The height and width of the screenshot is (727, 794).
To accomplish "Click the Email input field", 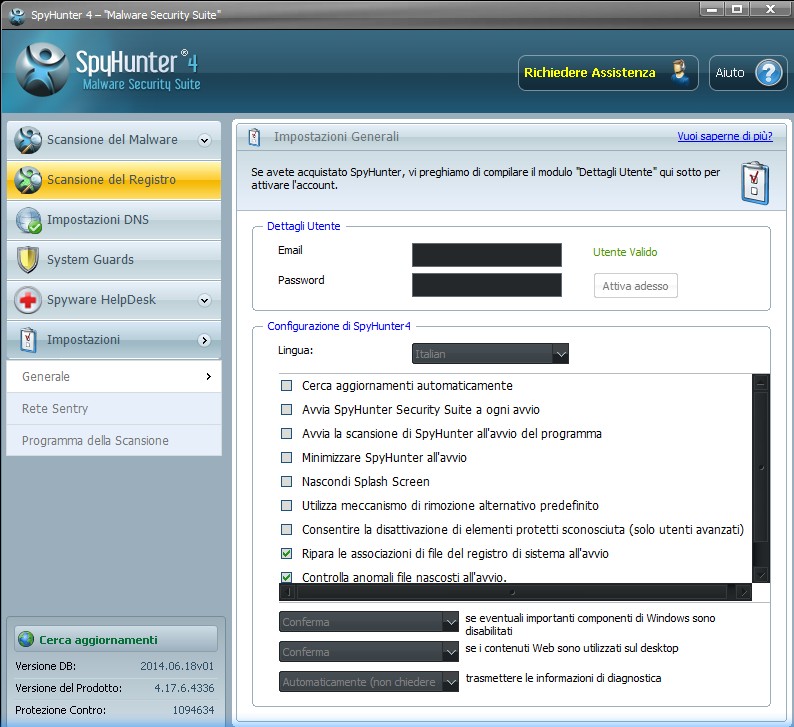I will tap(487, 255).
